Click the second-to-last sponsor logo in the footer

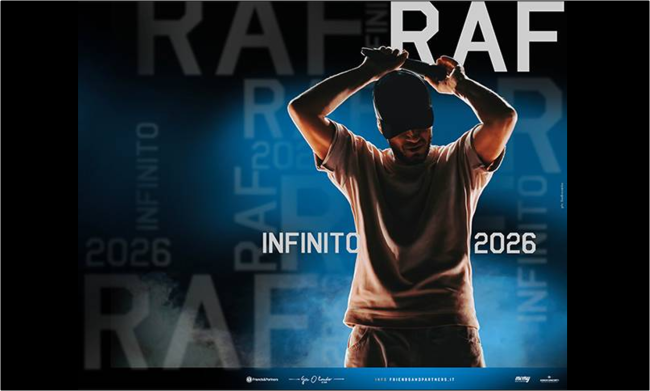pos(522,379)
